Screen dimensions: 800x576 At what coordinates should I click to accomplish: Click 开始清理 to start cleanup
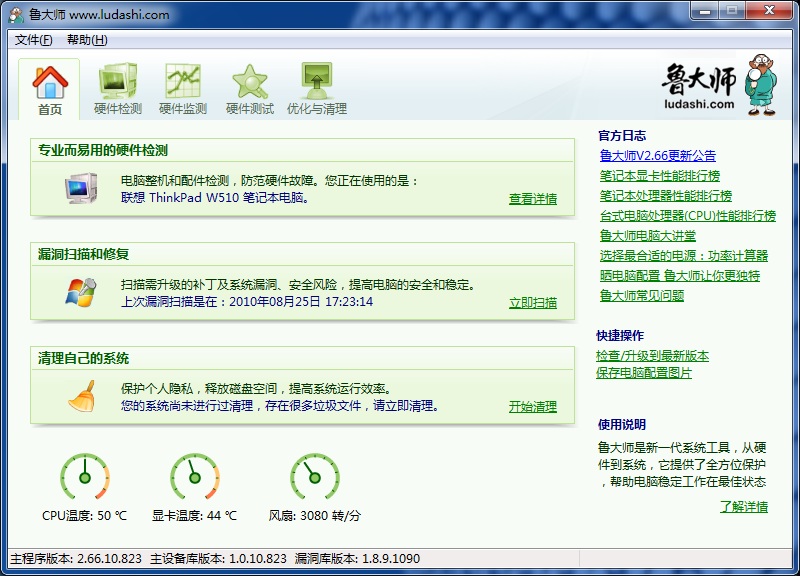pos(533,407)
